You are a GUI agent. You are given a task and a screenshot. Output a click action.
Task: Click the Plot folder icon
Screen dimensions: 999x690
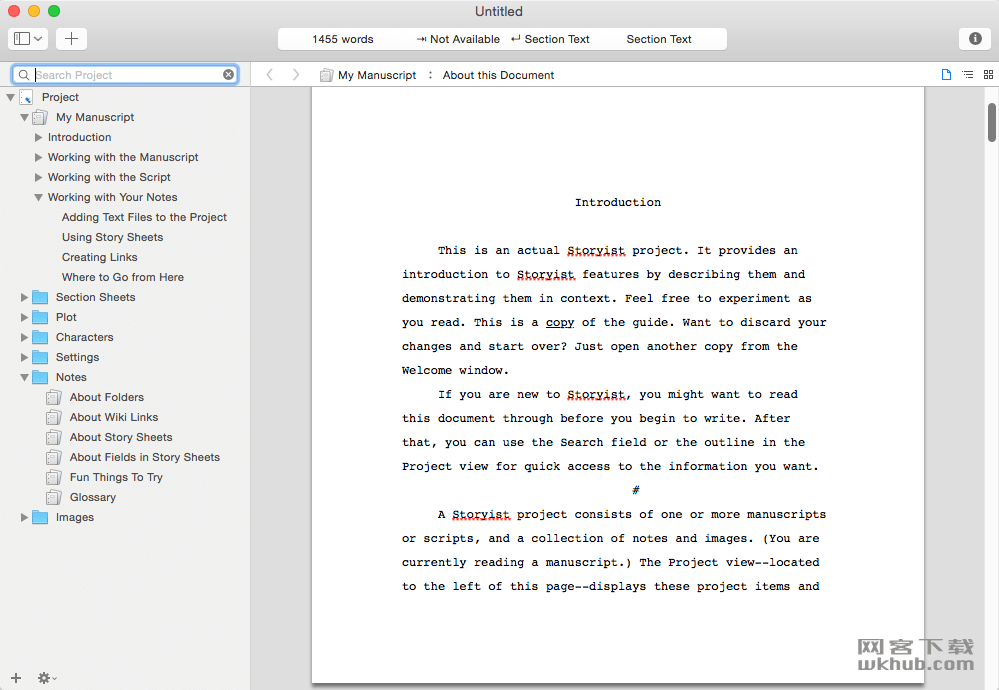[40, 317]
